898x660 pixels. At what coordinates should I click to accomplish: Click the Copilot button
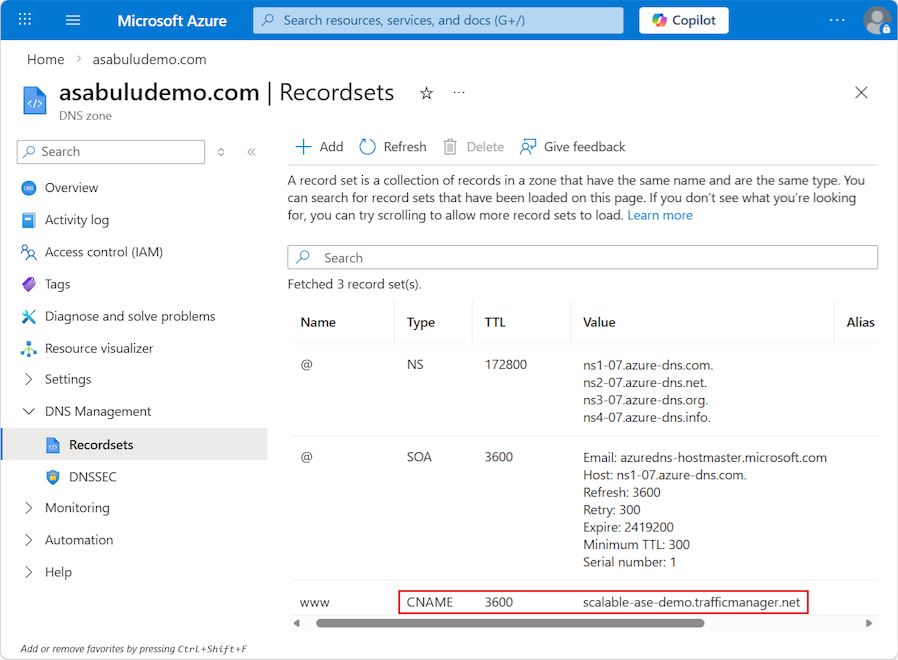click(684, 21)
